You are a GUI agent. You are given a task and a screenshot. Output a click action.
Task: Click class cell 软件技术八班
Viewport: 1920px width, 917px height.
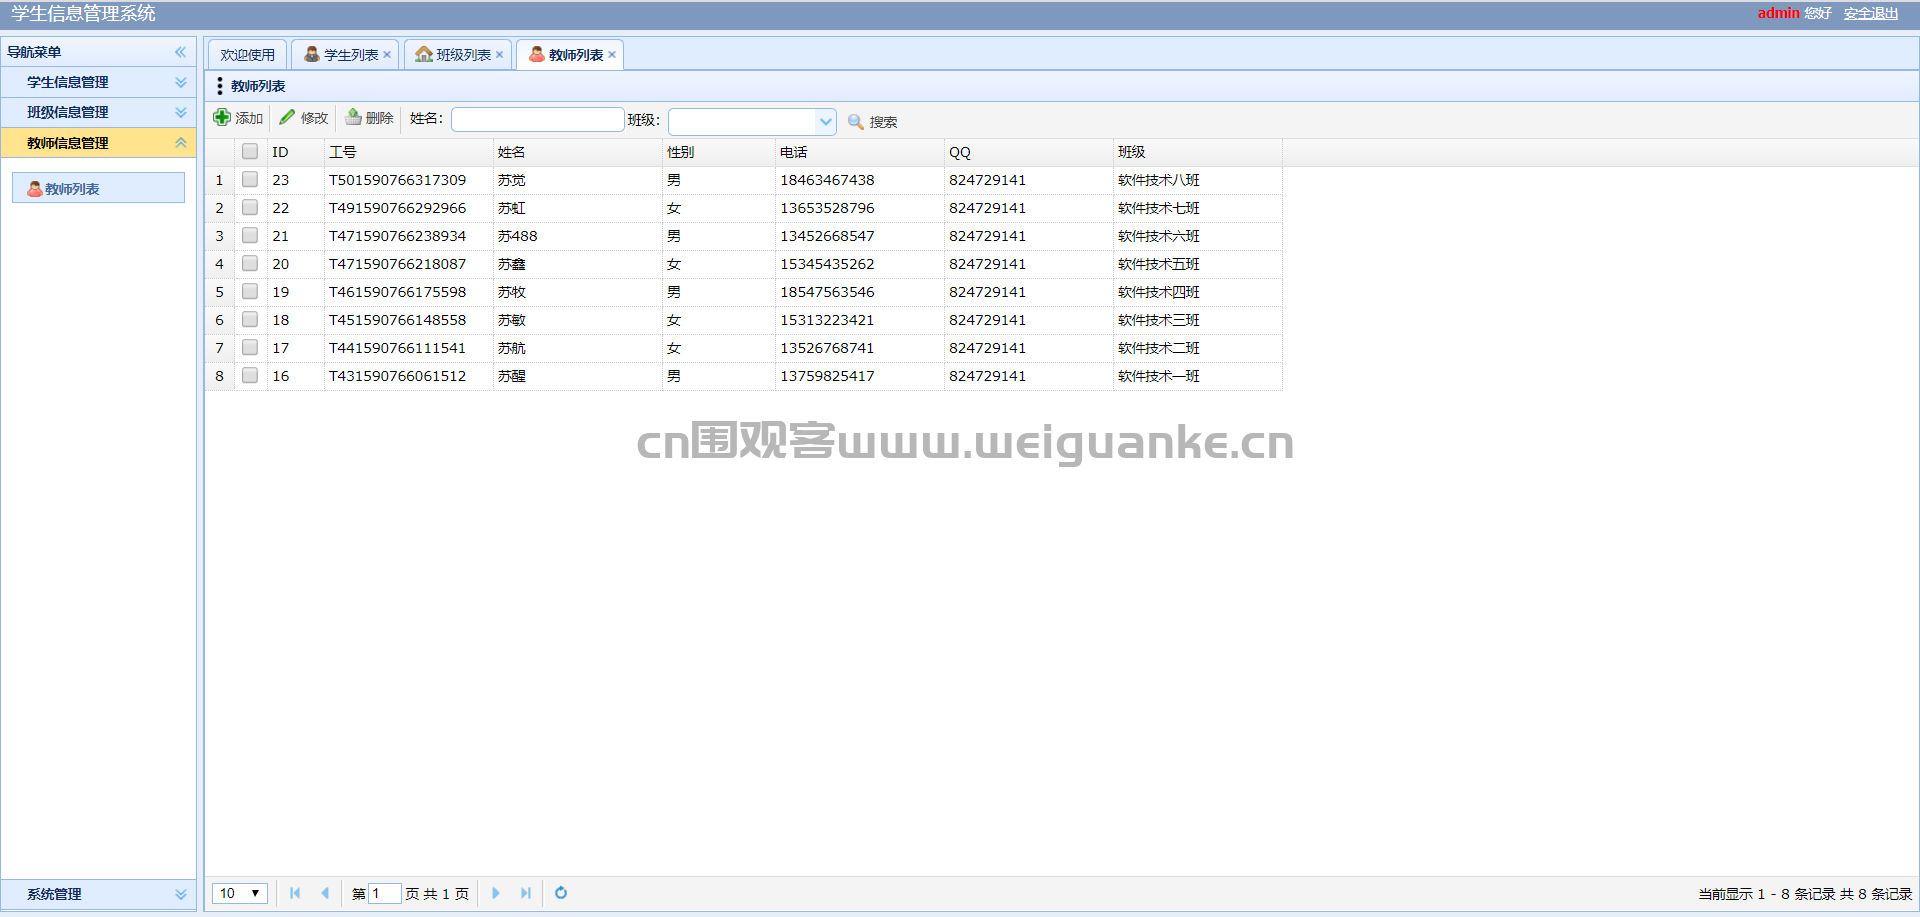tap(1159, 180)
